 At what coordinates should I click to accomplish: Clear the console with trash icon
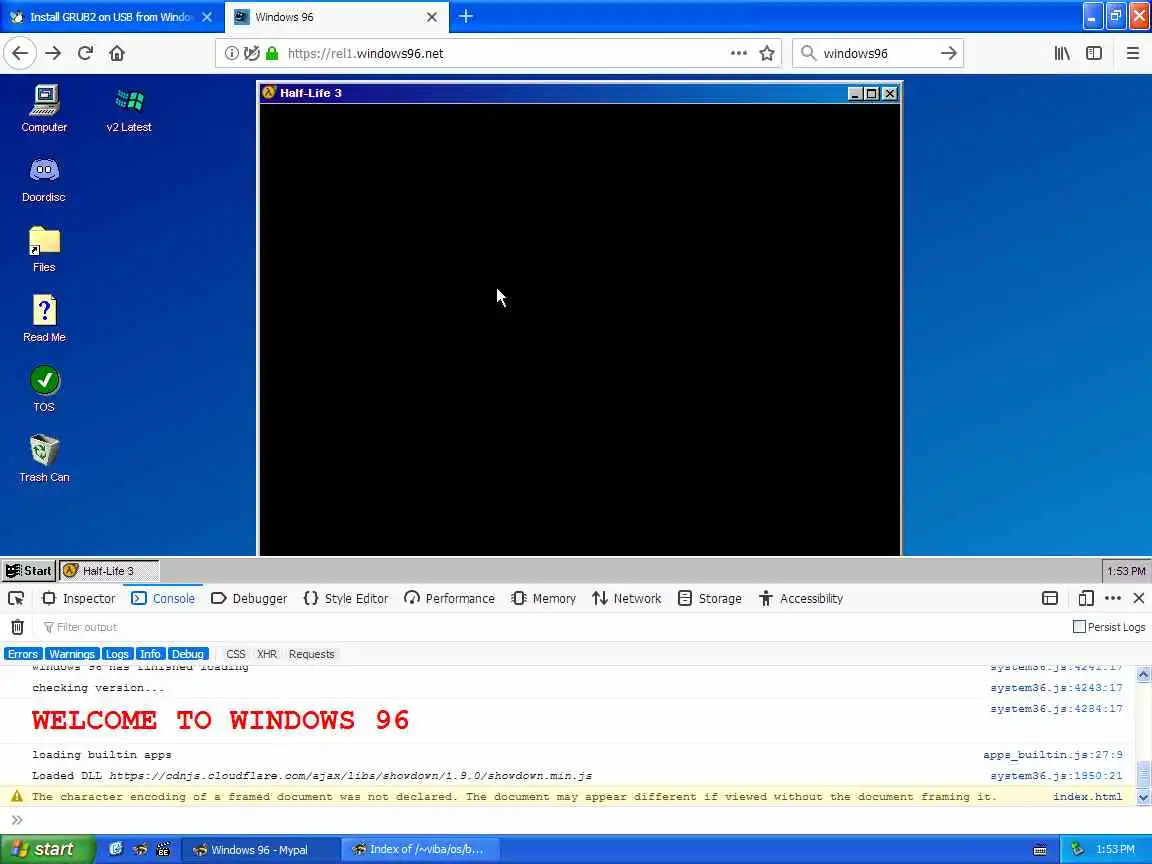[x=18, y=627]
